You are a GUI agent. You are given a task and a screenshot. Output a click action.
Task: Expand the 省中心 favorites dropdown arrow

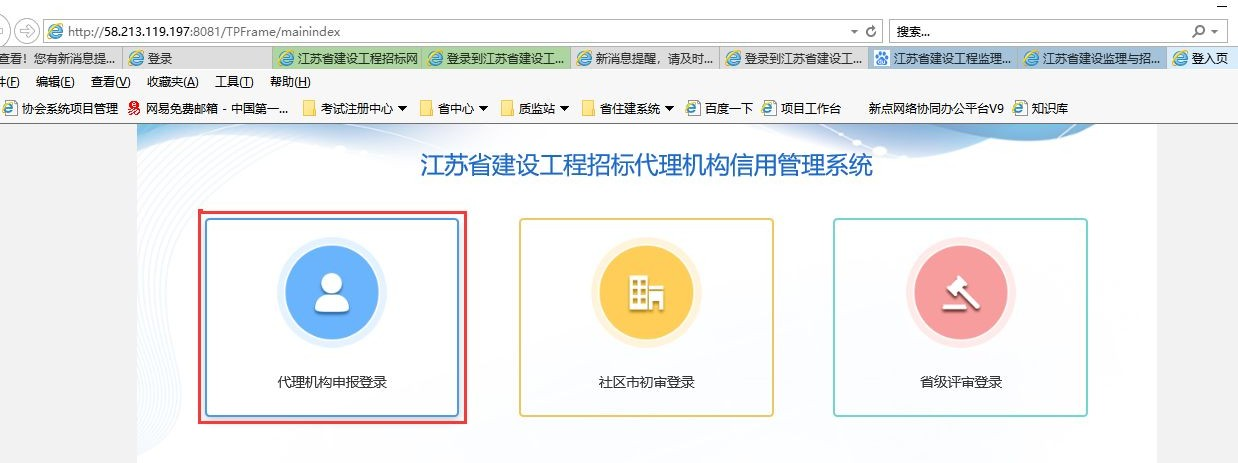click(483, 108)
